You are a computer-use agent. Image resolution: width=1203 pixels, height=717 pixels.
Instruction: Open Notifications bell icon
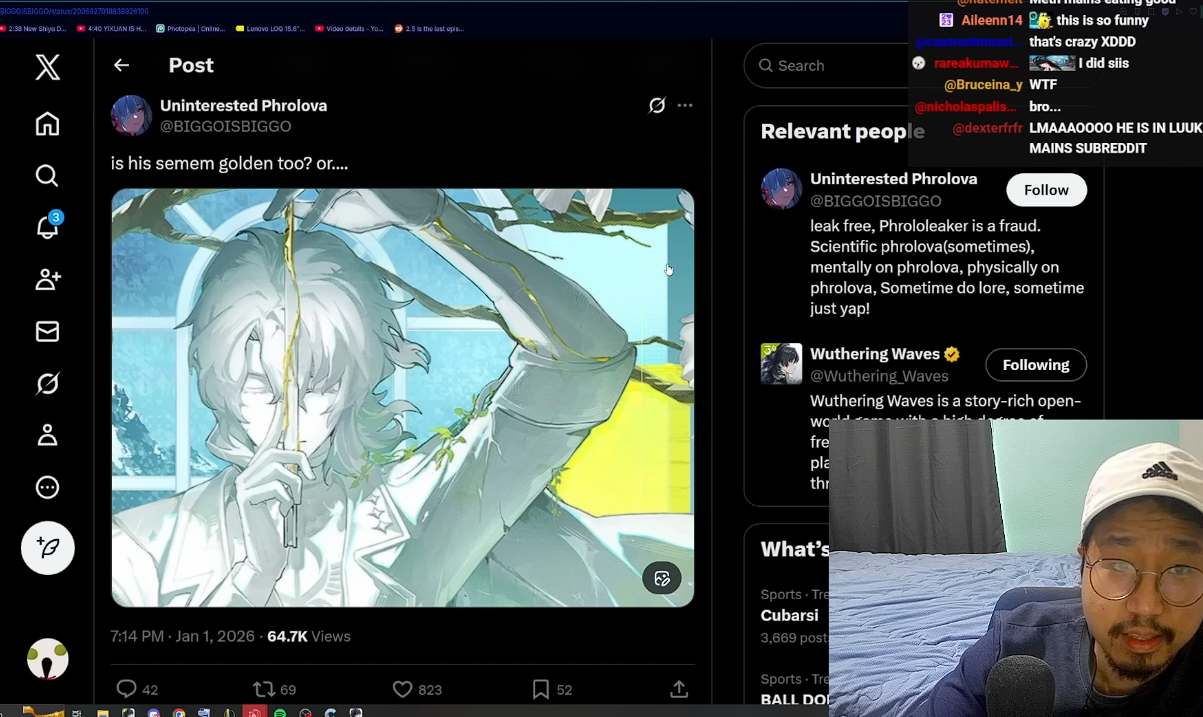[x=47, y=226]
